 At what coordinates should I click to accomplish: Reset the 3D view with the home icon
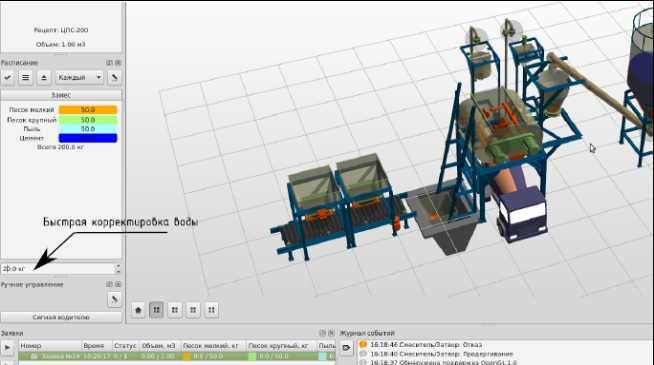pos(138,310)
